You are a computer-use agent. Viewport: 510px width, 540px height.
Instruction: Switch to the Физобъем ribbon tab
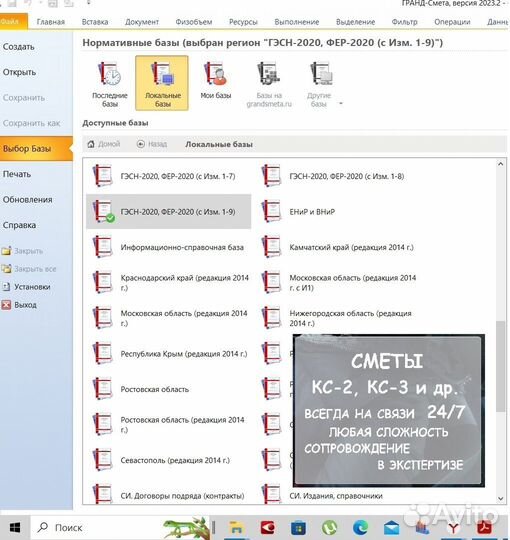(x=194, y=22)
